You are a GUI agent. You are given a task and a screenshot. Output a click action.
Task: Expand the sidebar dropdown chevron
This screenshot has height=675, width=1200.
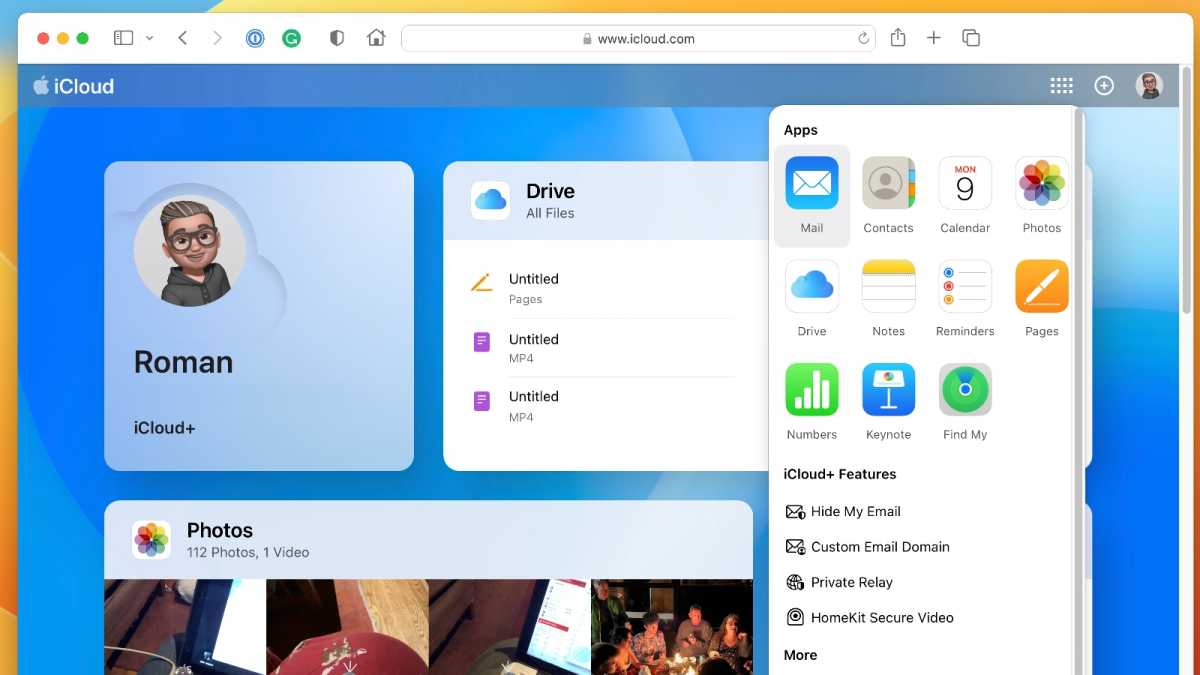(149, 38)
